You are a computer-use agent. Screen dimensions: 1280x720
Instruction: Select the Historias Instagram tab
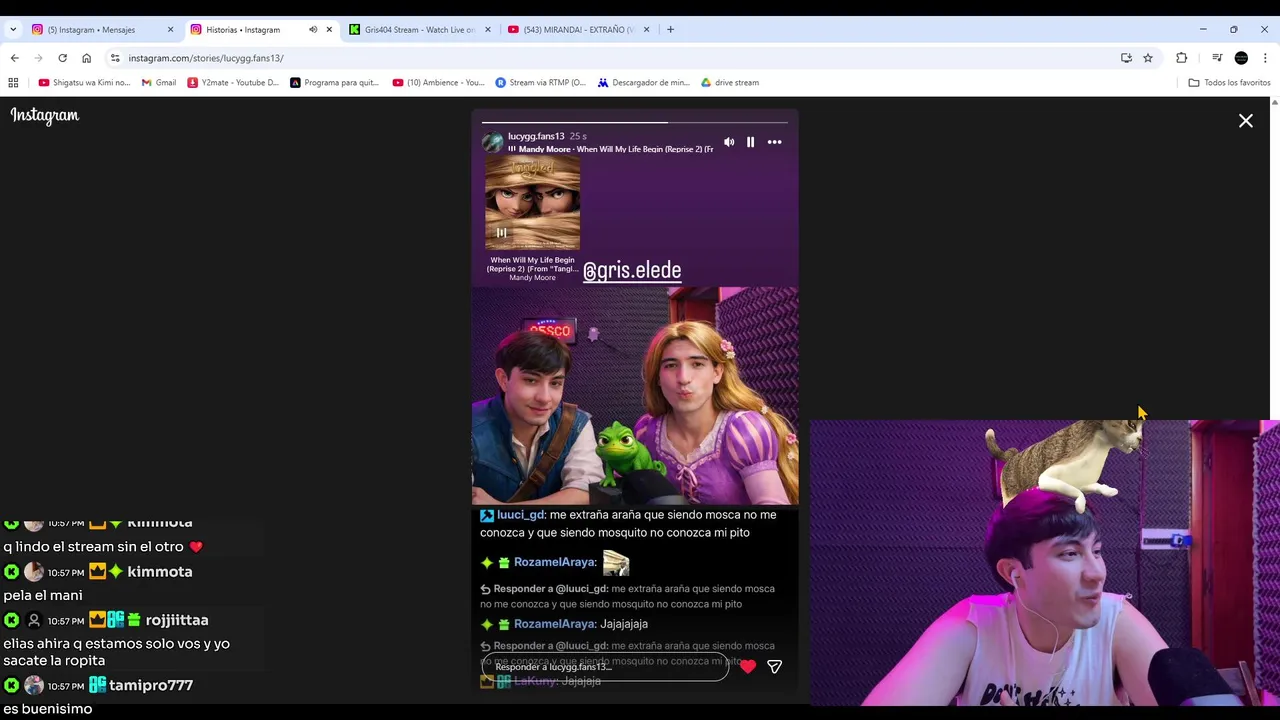coord(261,29)
